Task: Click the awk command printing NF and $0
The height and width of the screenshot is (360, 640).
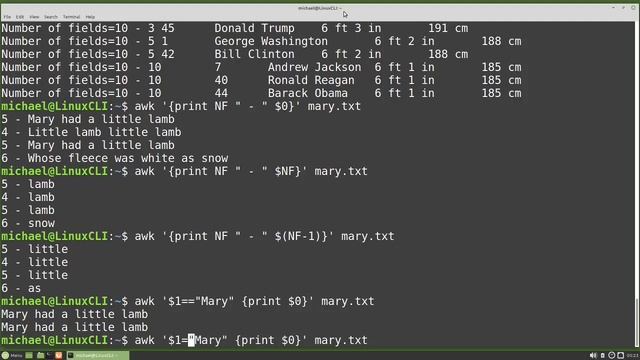Action: tap(248, 107)
